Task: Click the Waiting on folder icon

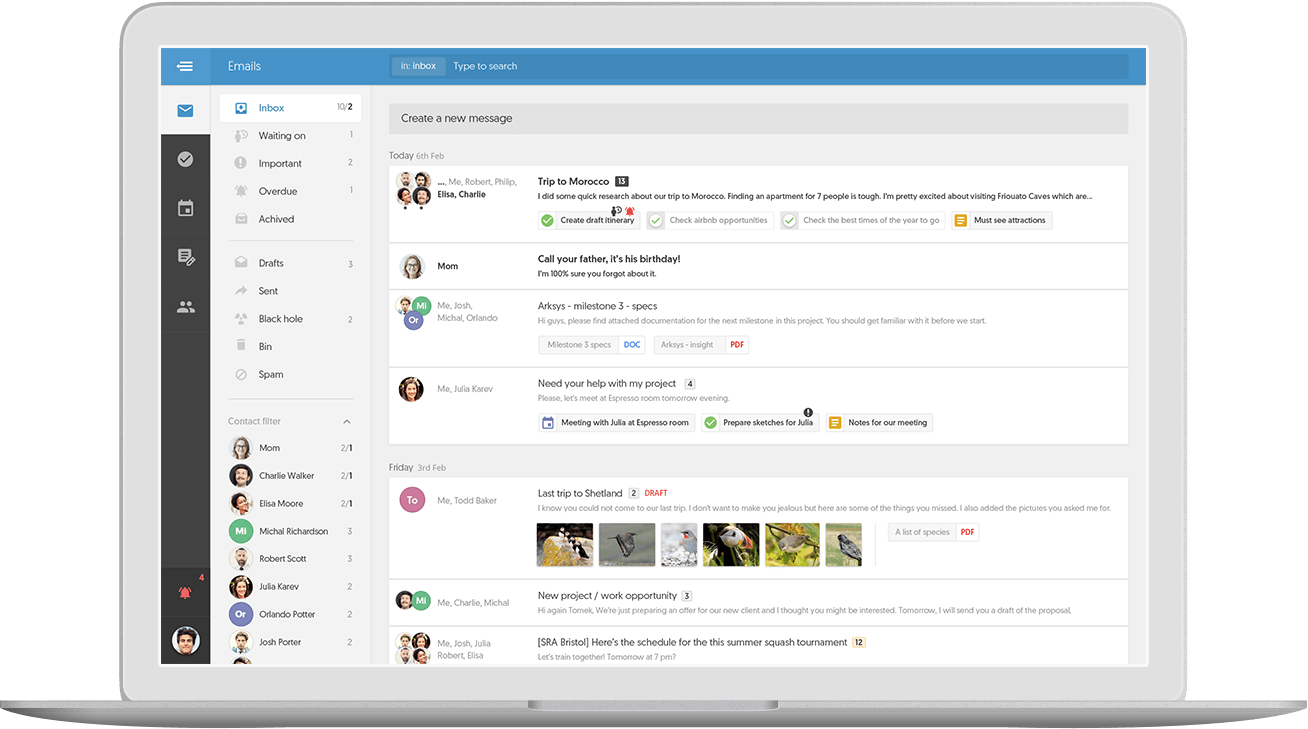Action: click(x=241, y=136)
